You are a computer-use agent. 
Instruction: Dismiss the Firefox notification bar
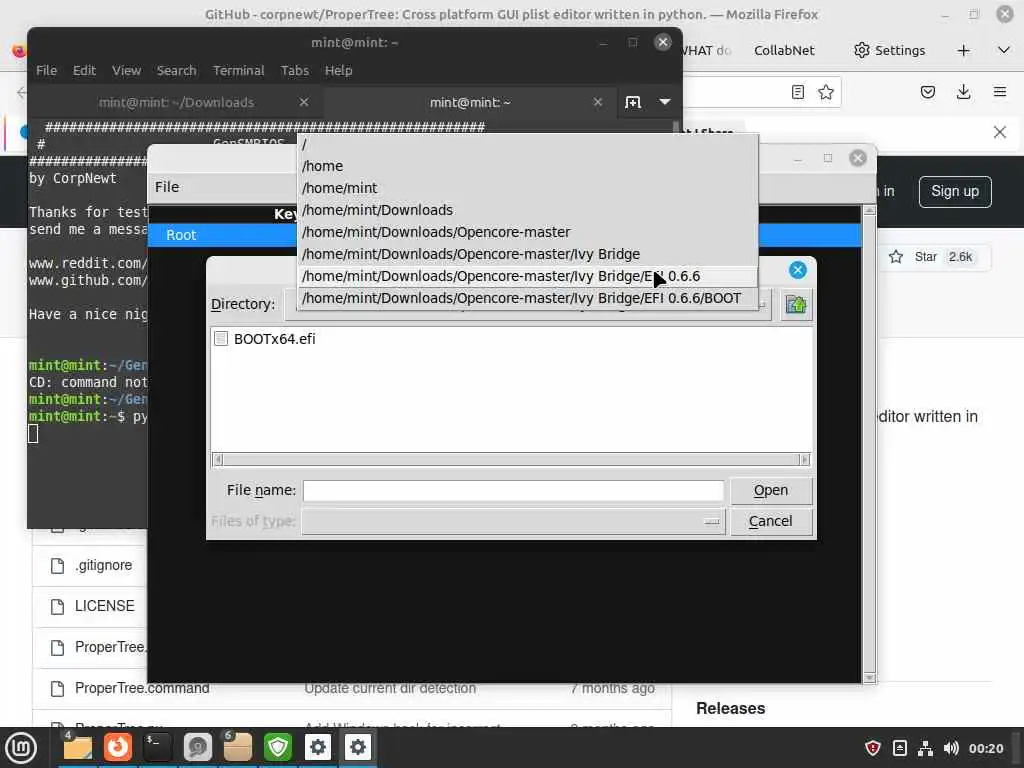click(999, 132)
